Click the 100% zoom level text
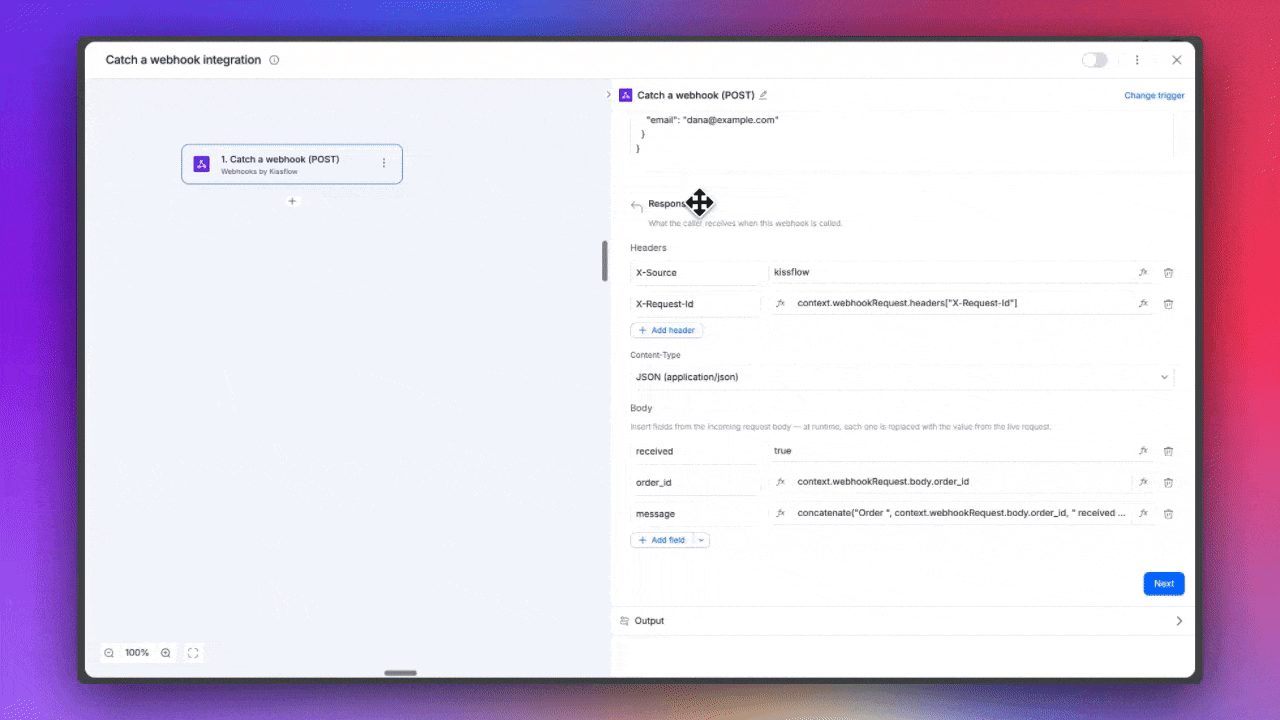This screenshot has height=720, width=1280. (137, 653)
